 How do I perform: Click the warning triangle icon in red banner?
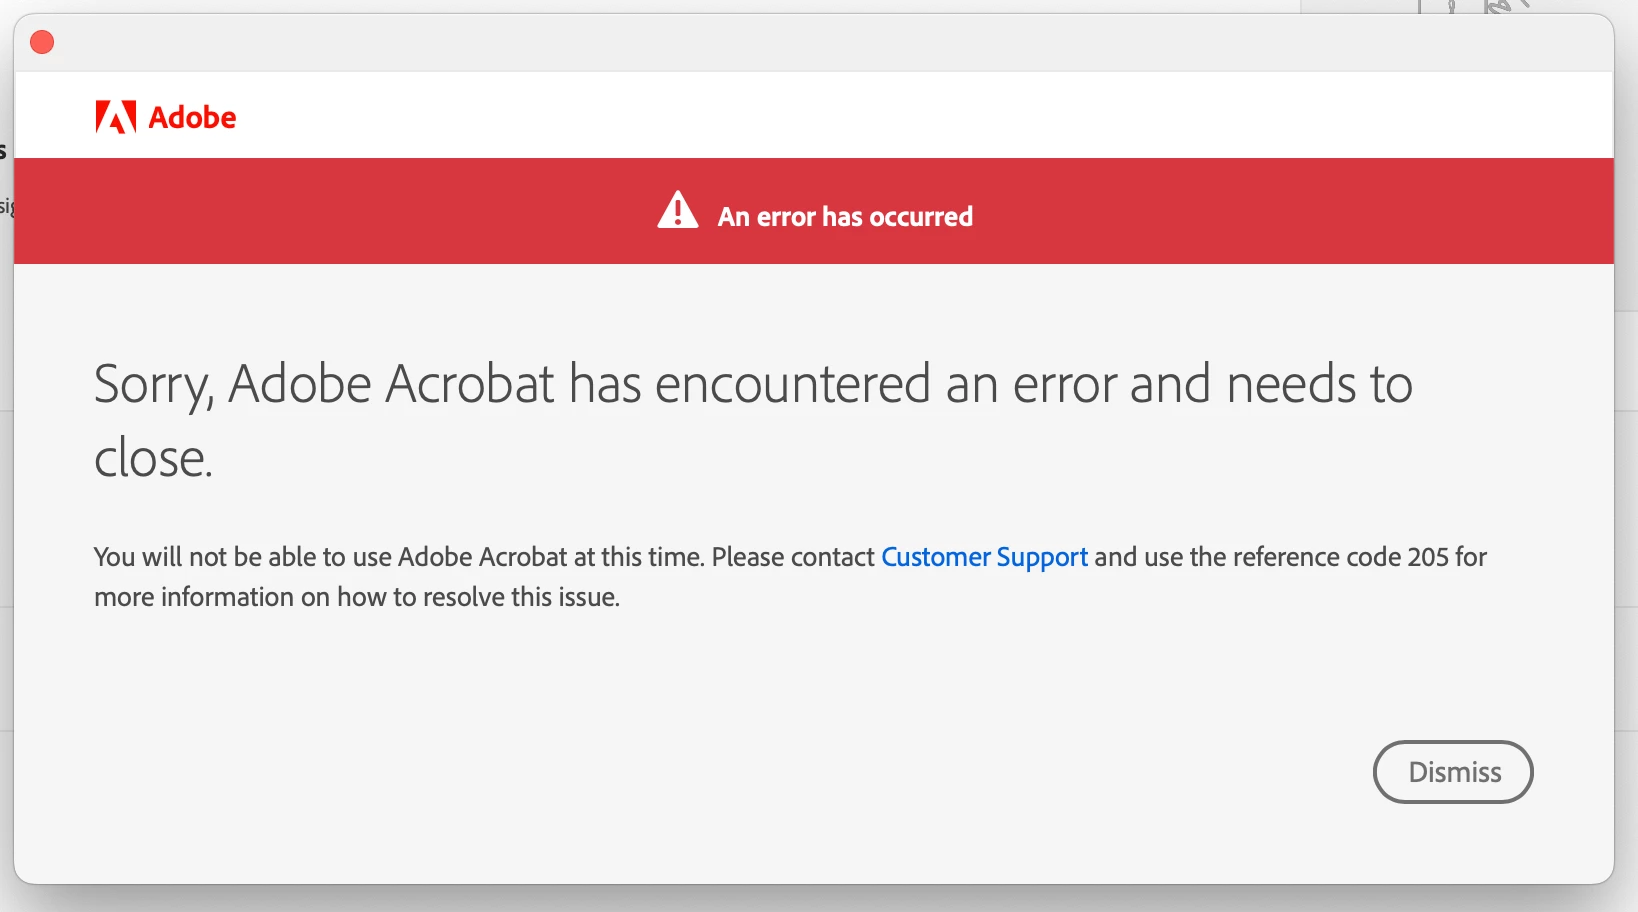point(678,210)
